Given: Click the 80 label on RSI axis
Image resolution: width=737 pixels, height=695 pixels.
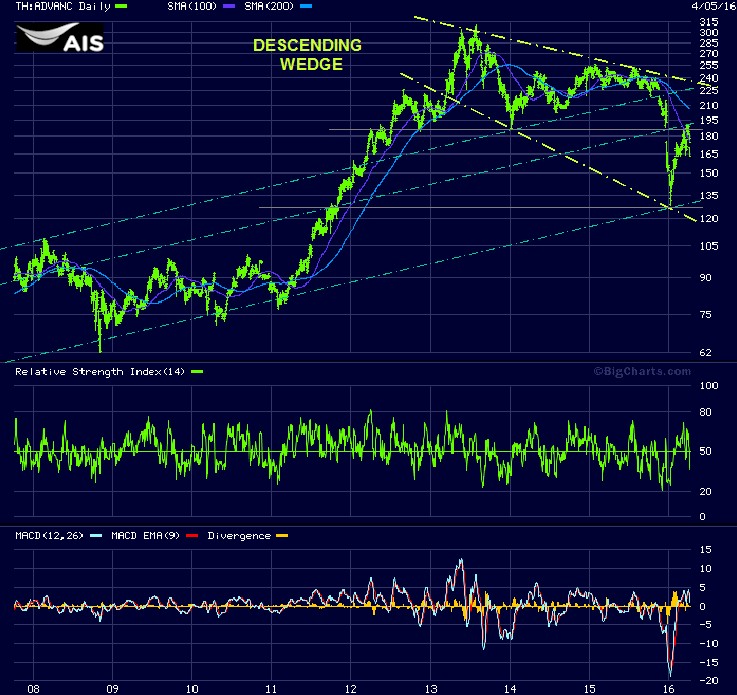Looking at the screenshot, I should click(x=706, y=413).
